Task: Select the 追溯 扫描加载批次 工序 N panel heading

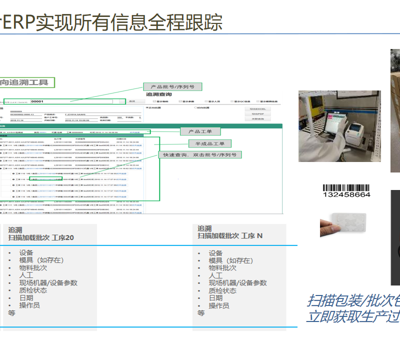Action: pos(230,232)
